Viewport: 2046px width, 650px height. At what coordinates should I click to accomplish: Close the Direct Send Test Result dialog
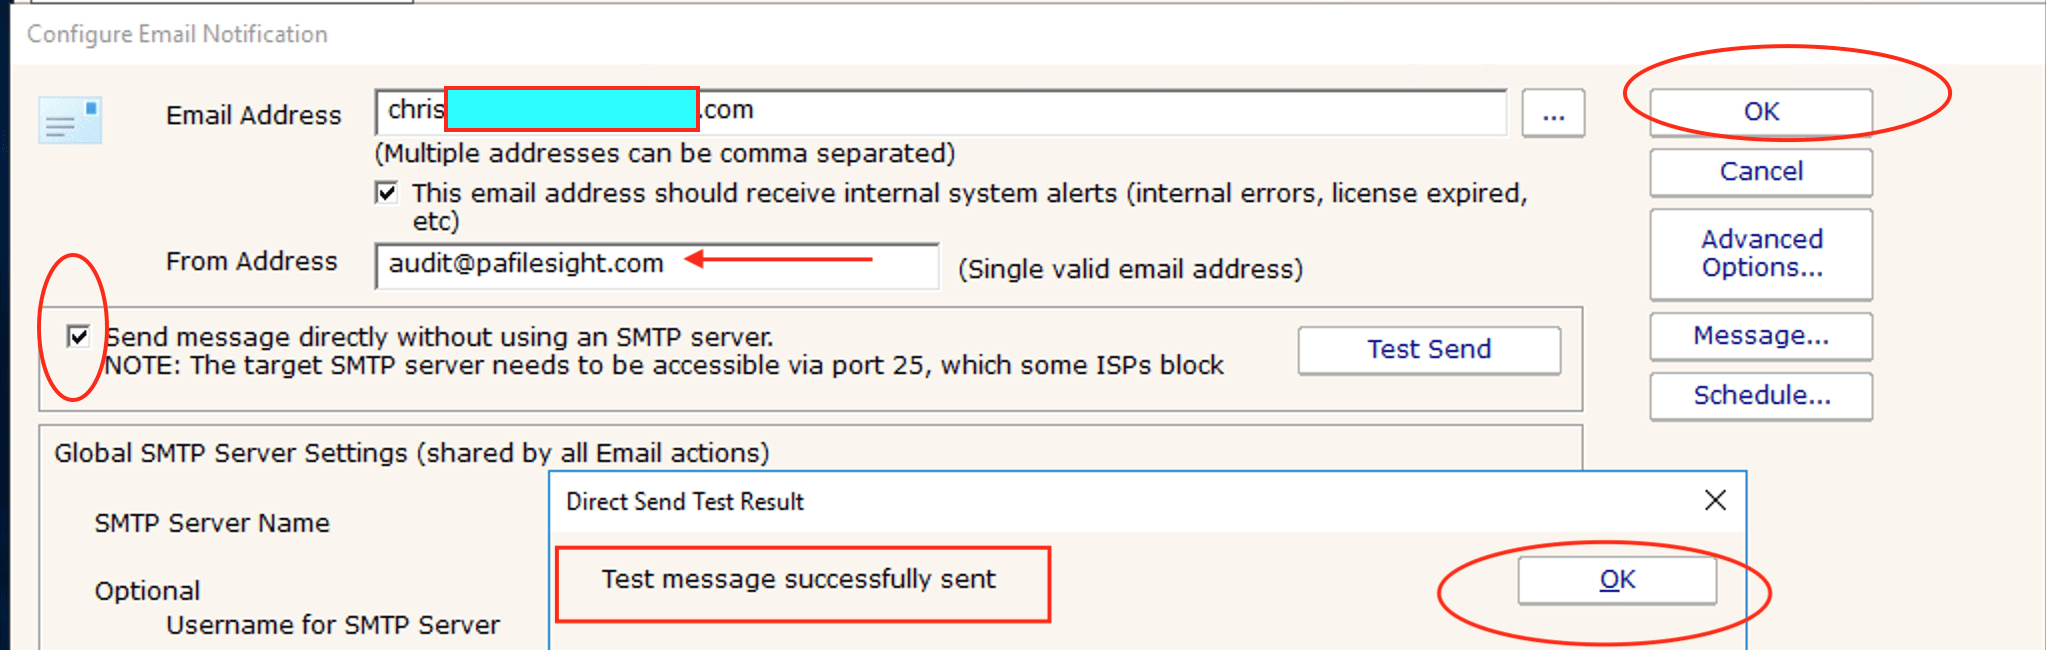click(x=1714, y=500)
